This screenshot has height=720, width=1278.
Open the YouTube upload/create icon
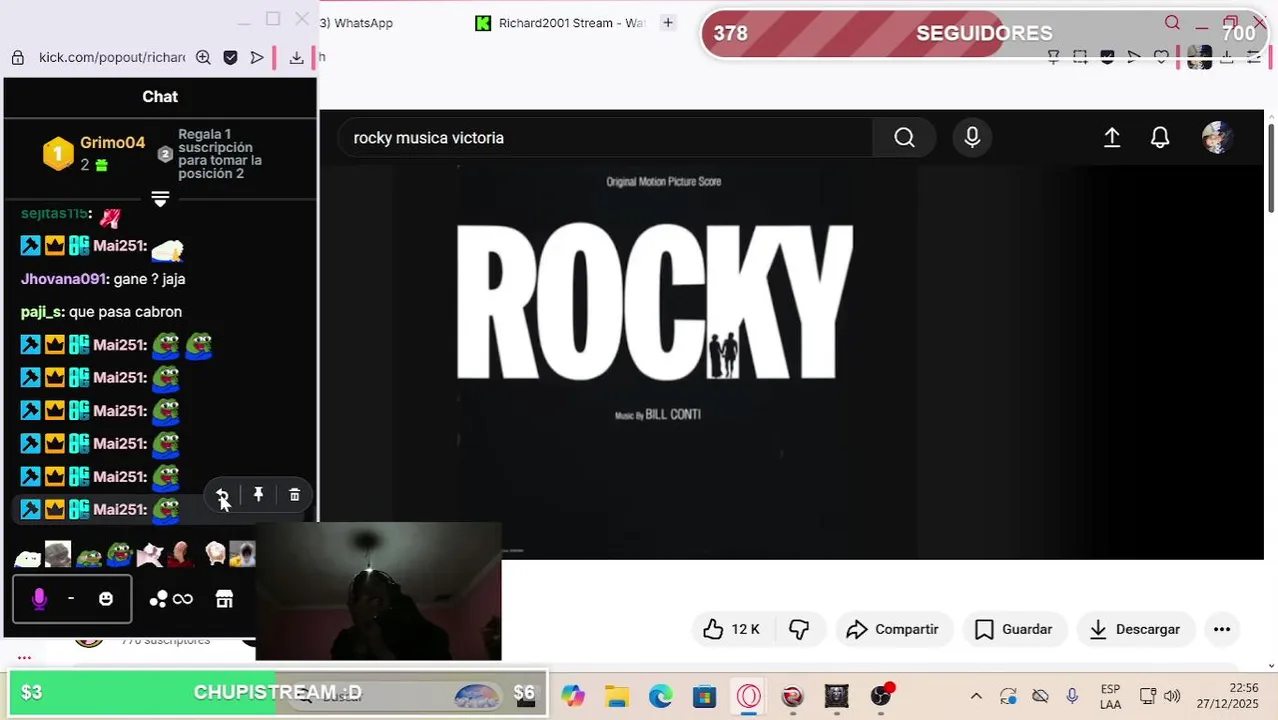1112,138
